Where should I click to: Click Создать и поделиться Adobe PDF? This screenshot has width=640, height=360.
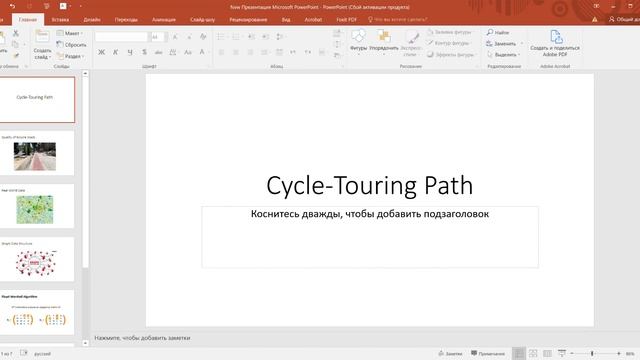click(555, 43)
